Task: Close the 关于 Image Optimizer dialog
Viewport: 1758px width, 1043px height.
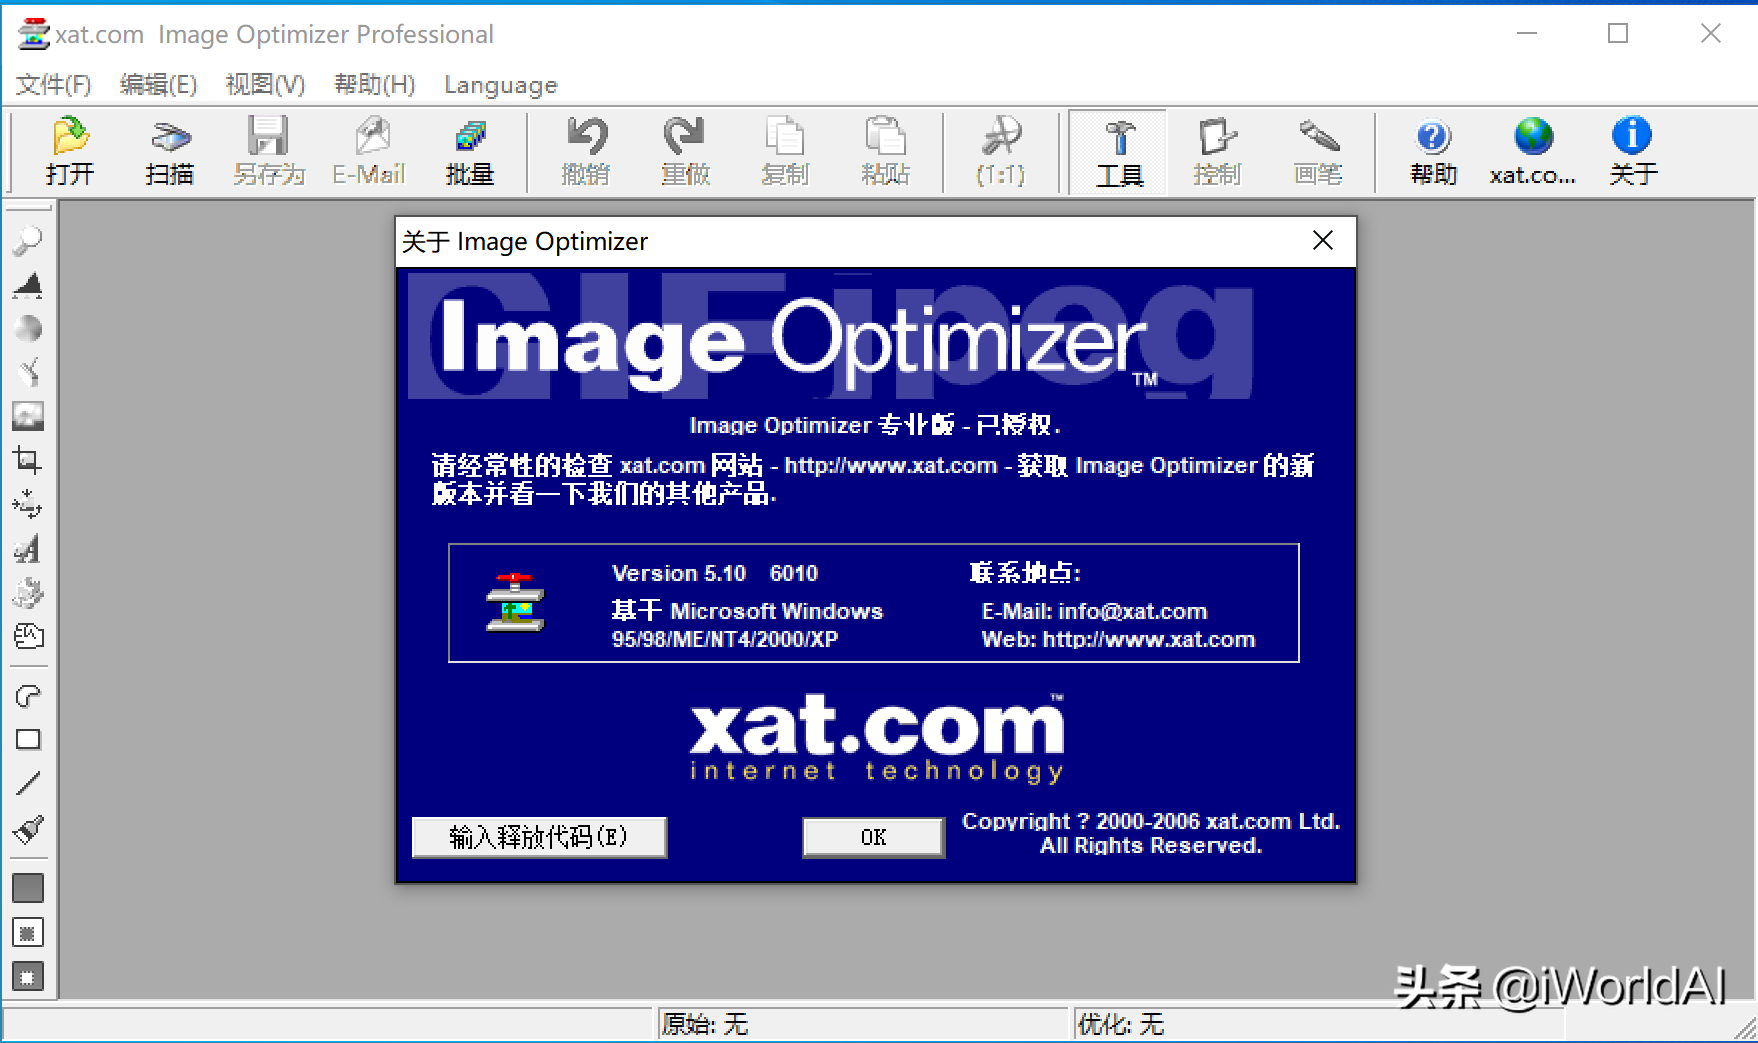Action: 1322,241
